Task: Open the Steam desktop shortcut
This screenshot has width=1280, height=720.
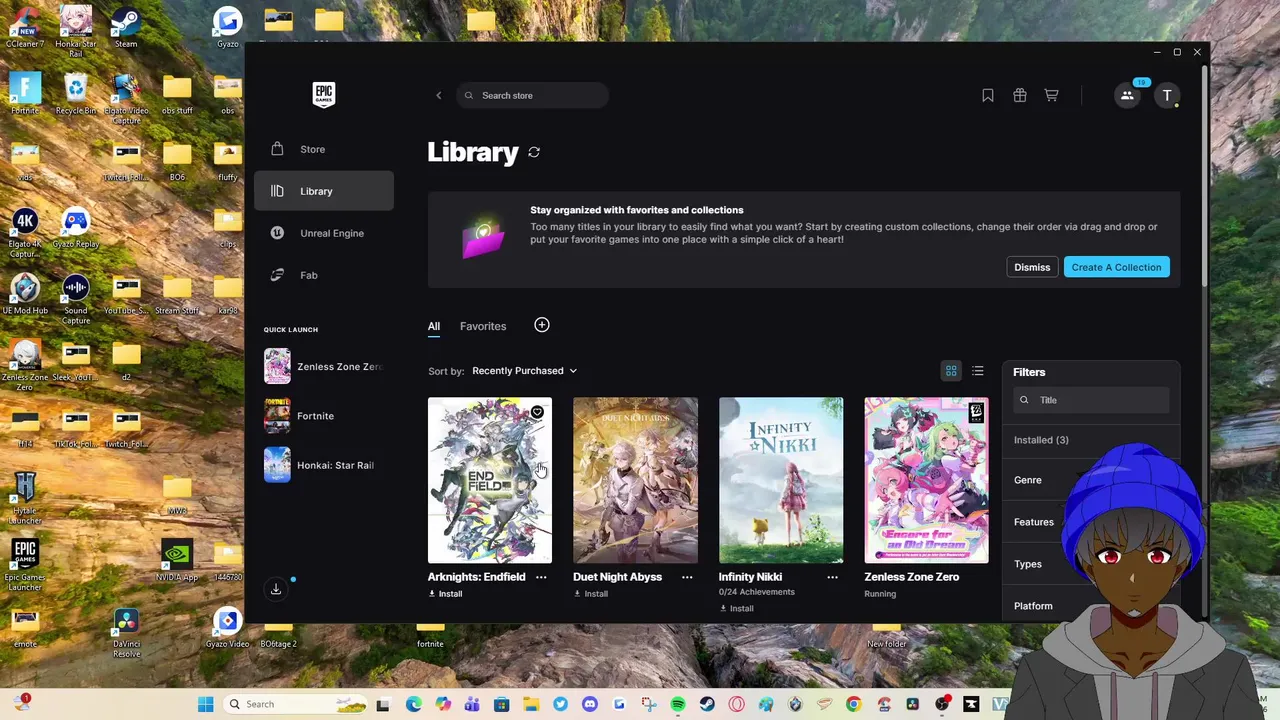Action: pos(126,27)
